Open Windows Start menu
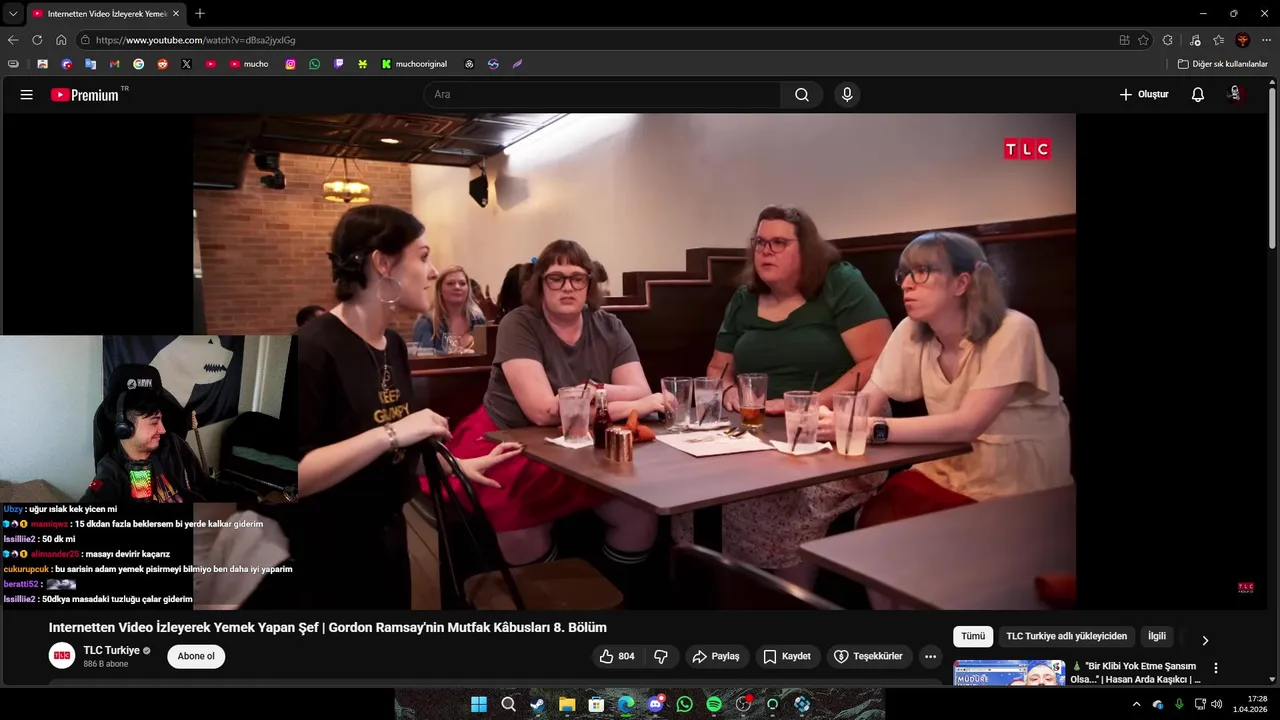 point(479,704)
